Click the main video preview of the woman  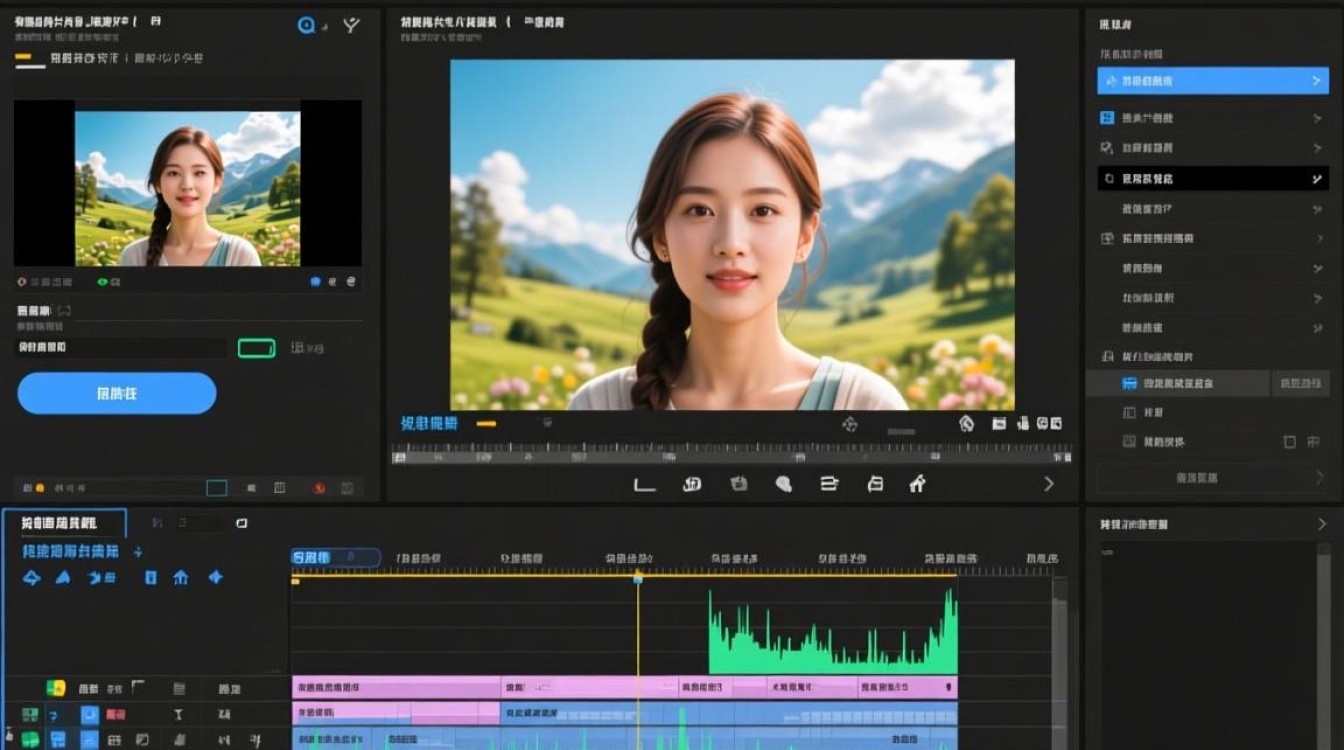click(x=732, y=235)
